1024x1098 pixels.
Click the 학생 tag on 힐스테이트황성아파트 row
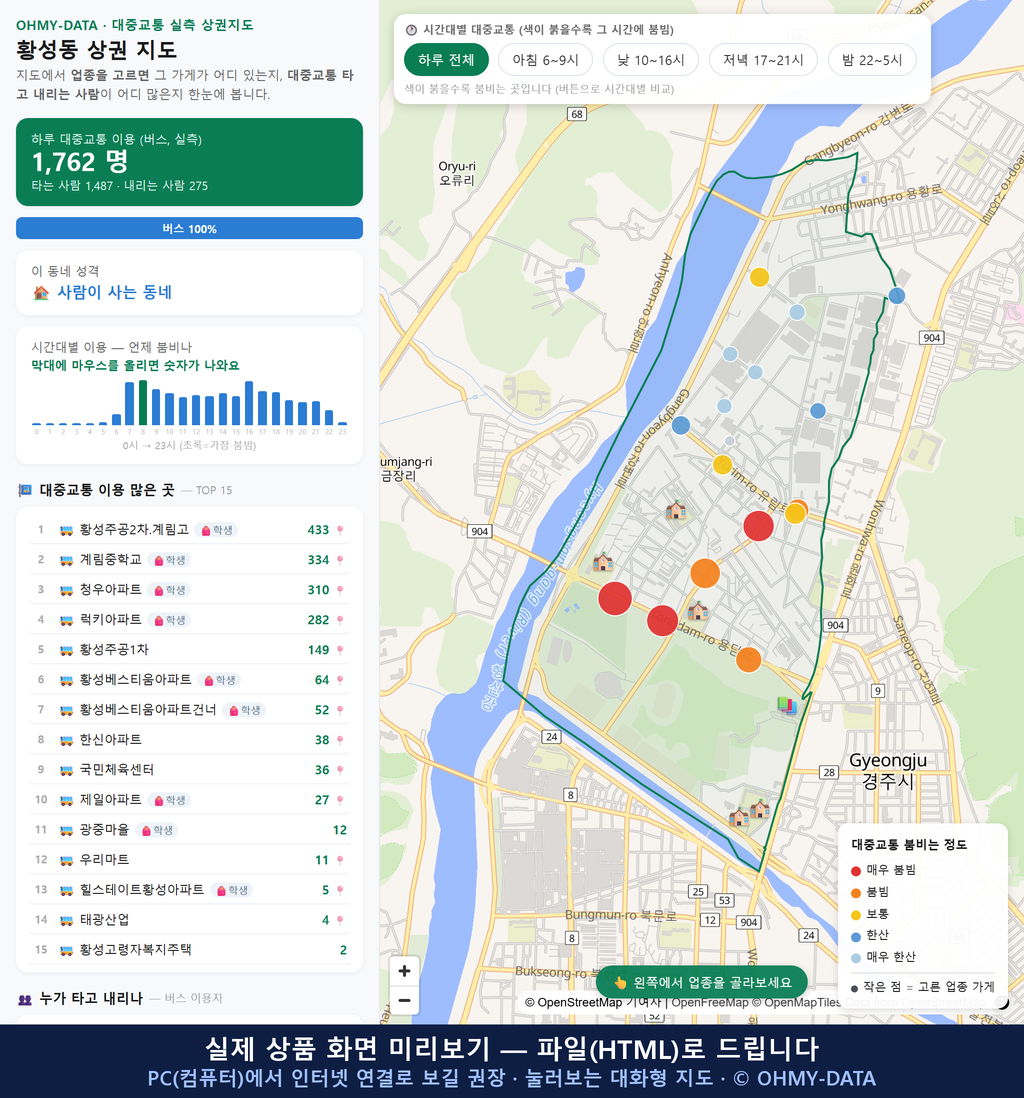click(x=233, y=890)
